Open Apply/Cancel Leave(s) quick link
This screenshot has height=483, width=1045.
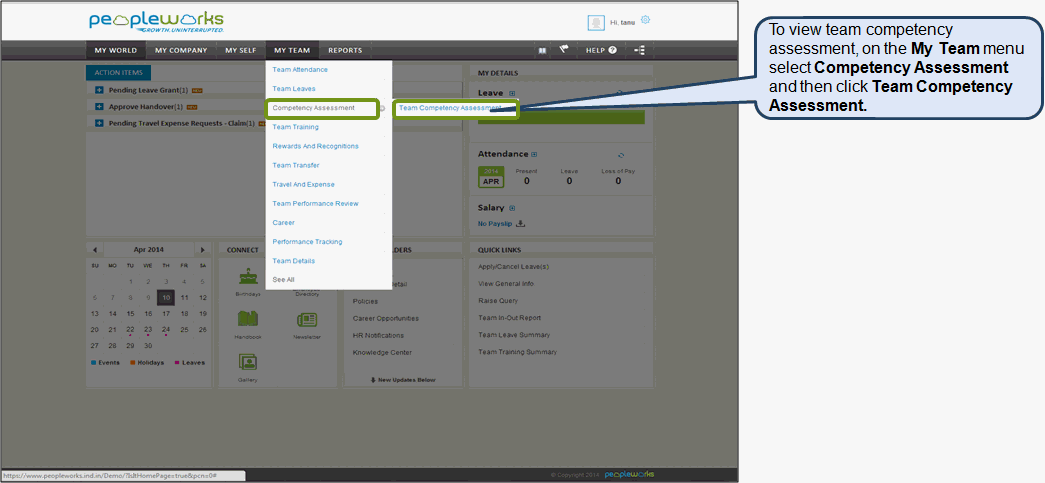click(x=513, y=266)
